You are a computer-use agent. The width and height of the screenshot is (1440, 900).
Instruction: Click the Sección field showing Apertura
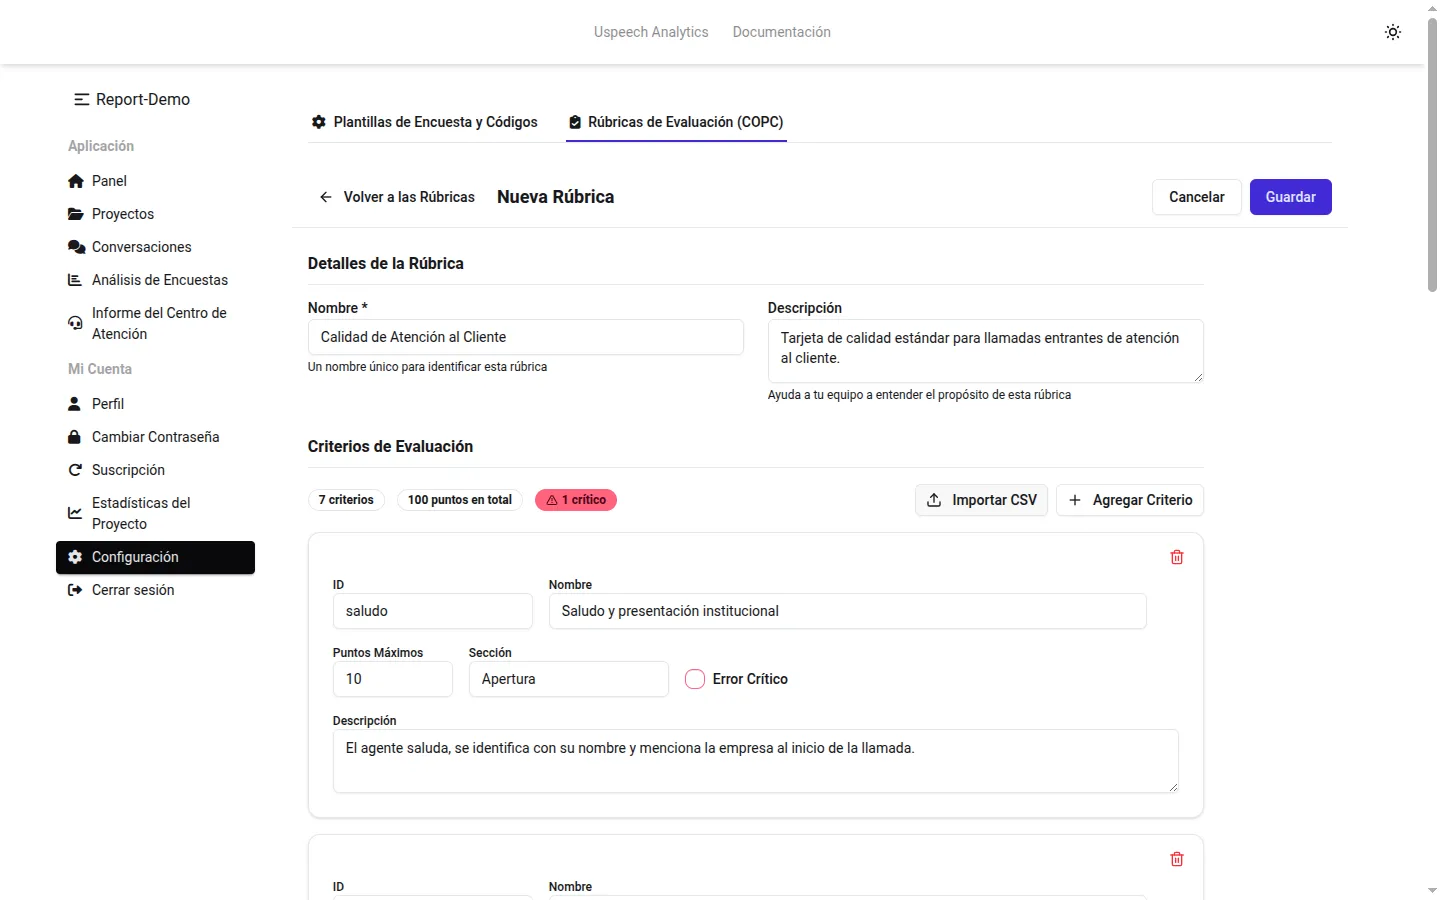[569, 679]
